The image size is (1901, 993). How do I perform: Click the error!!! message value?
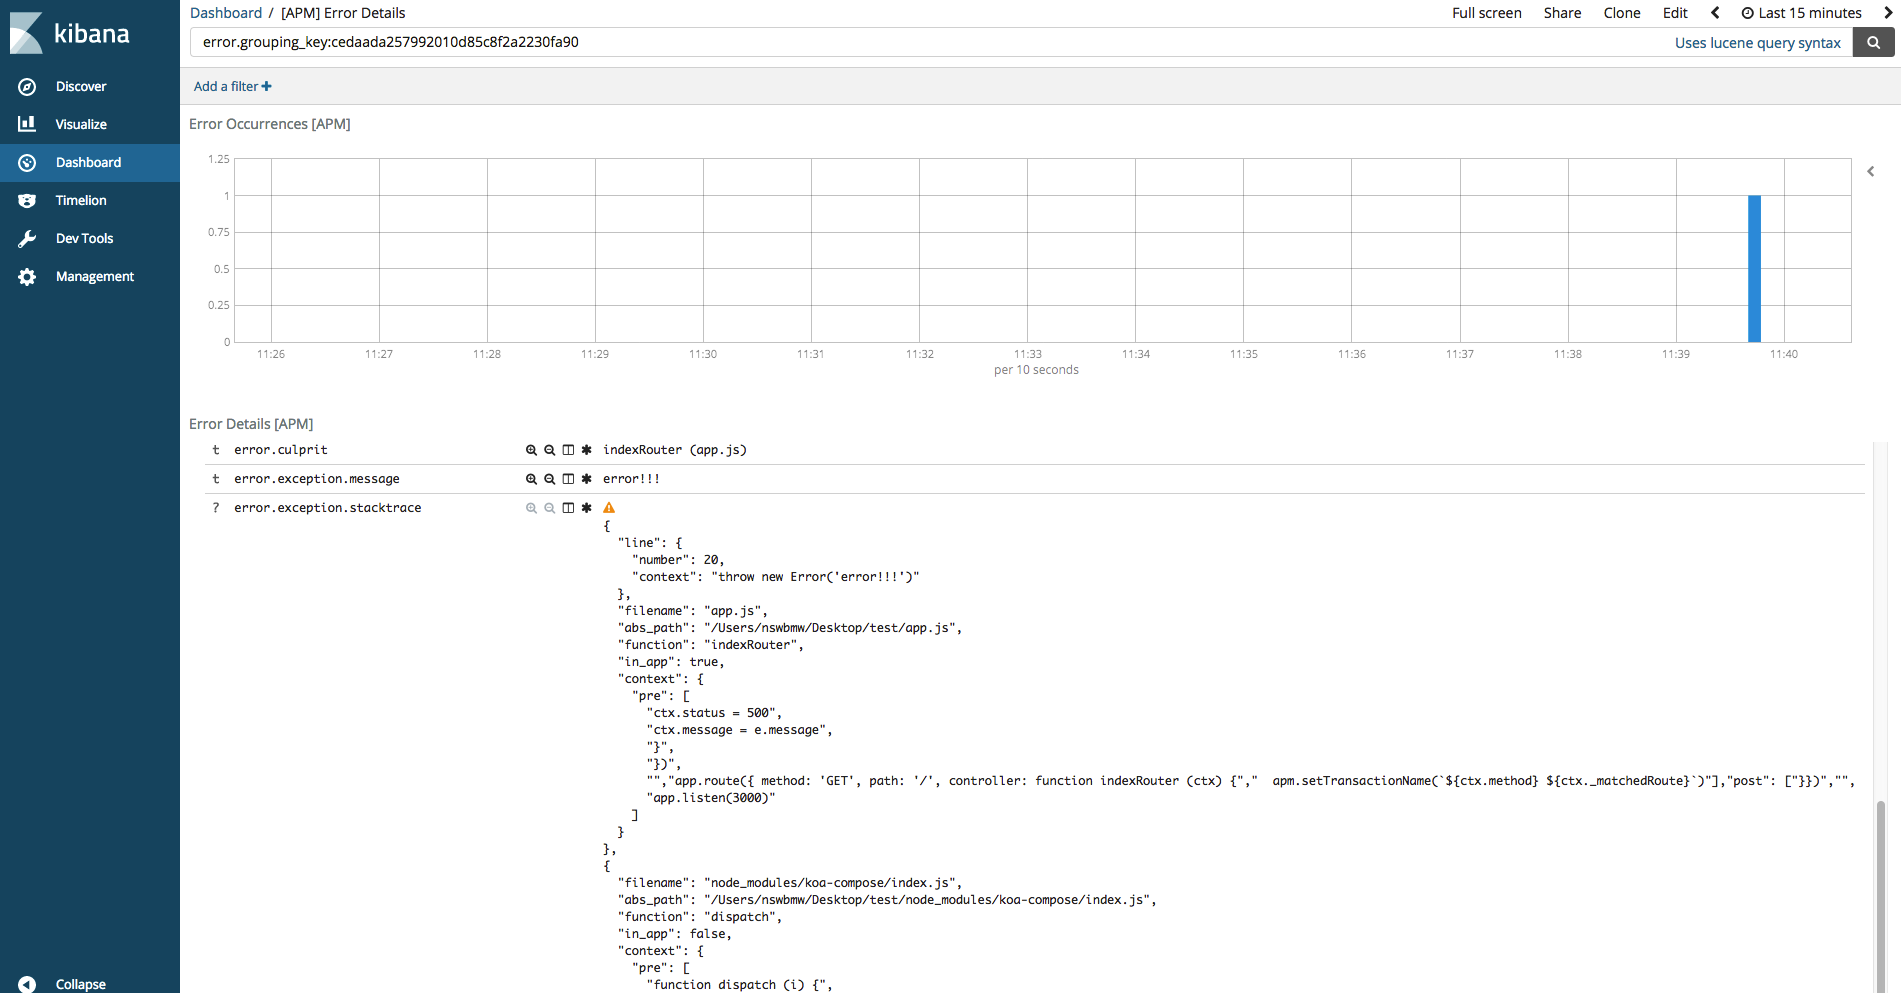[x=631, y=479]
